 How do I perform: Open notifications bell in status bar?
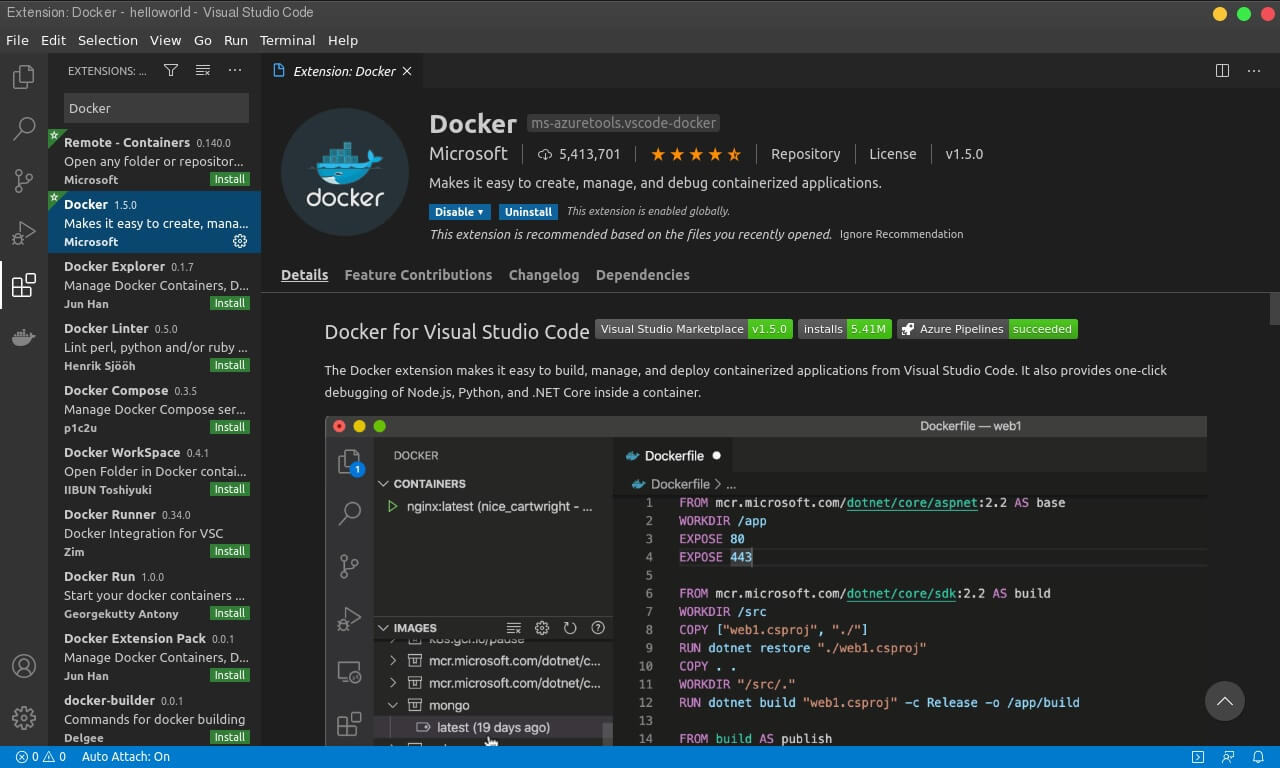(1259, 757)
